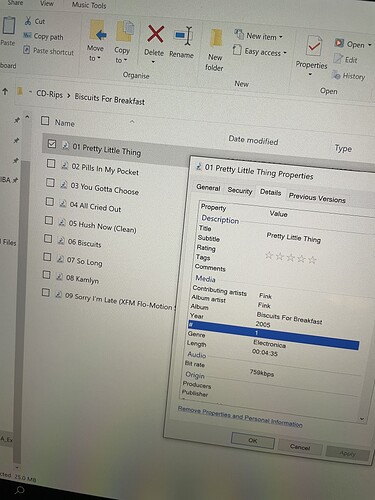
Task: Click the Cut scissors icon
Action: (x=28, y=21)
